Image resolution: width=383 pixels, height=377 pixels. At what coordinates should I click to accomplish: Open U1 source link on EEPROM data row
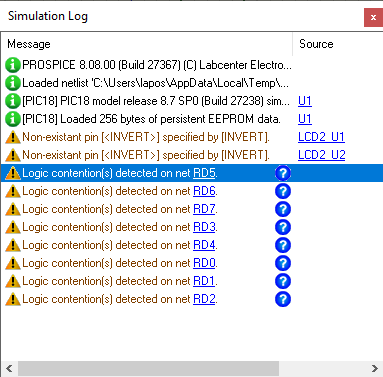click(x=305, y=119)
